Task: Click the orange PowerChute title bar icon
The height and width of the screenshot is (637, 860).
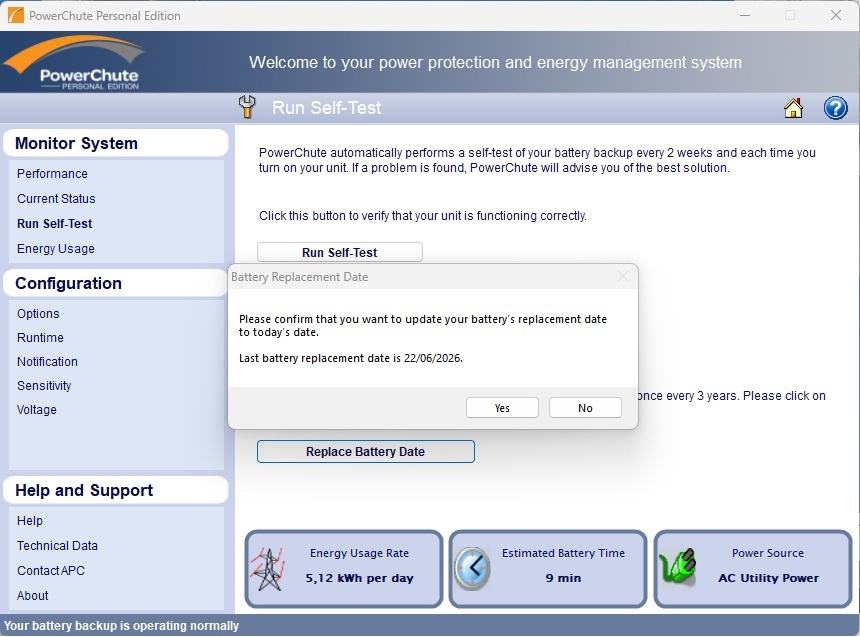Action: pos(16,15)
